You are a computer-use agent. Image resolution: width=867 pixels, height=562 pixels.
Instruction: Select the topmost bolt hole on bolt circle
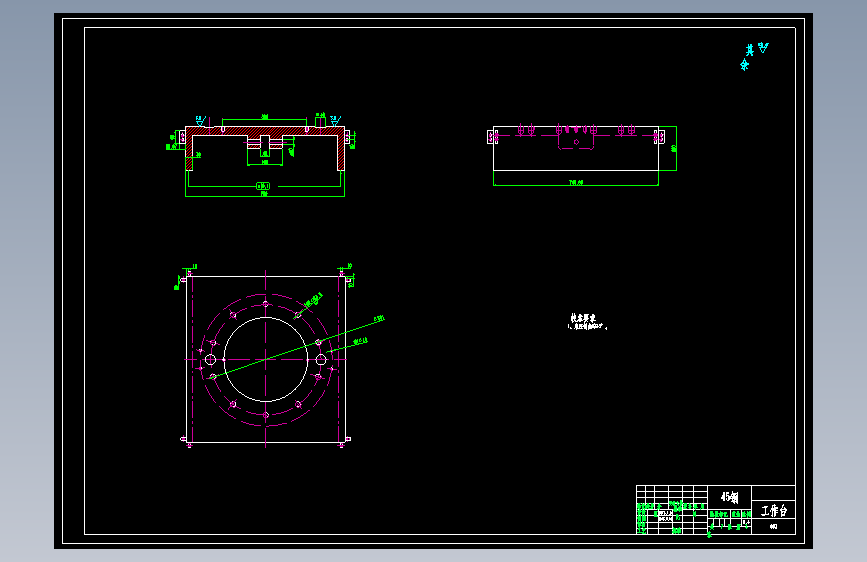265,304
